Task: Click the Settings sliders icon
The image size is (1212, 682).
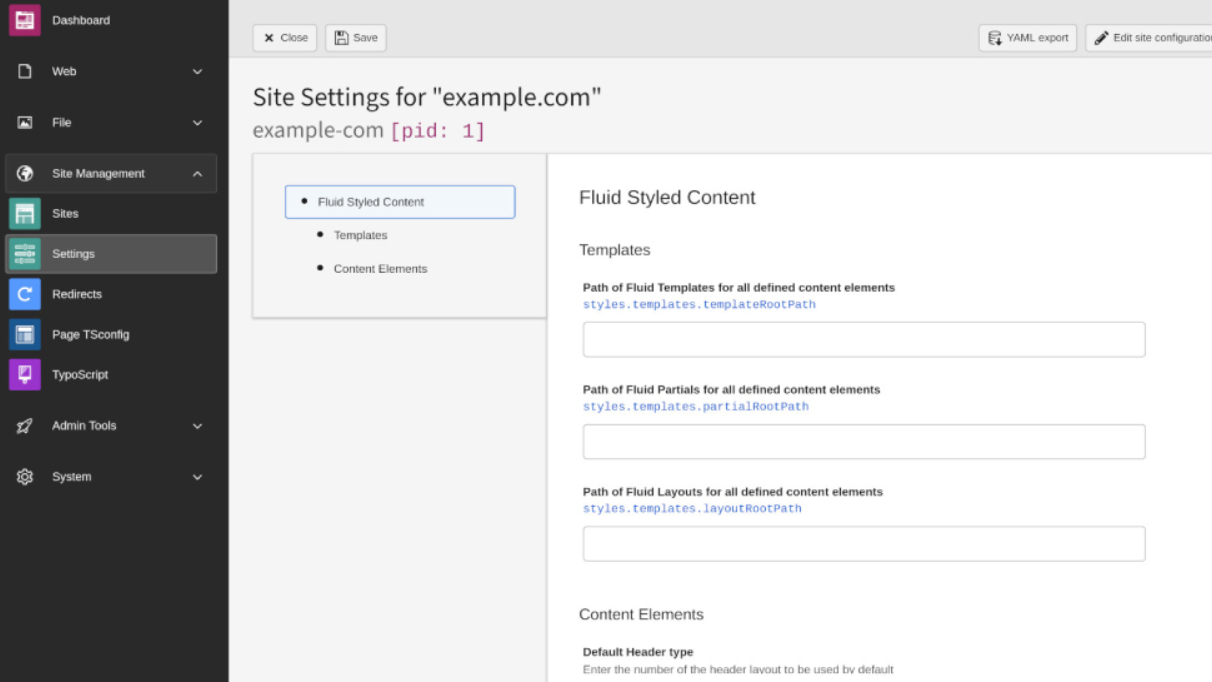Action: (25, 254)
